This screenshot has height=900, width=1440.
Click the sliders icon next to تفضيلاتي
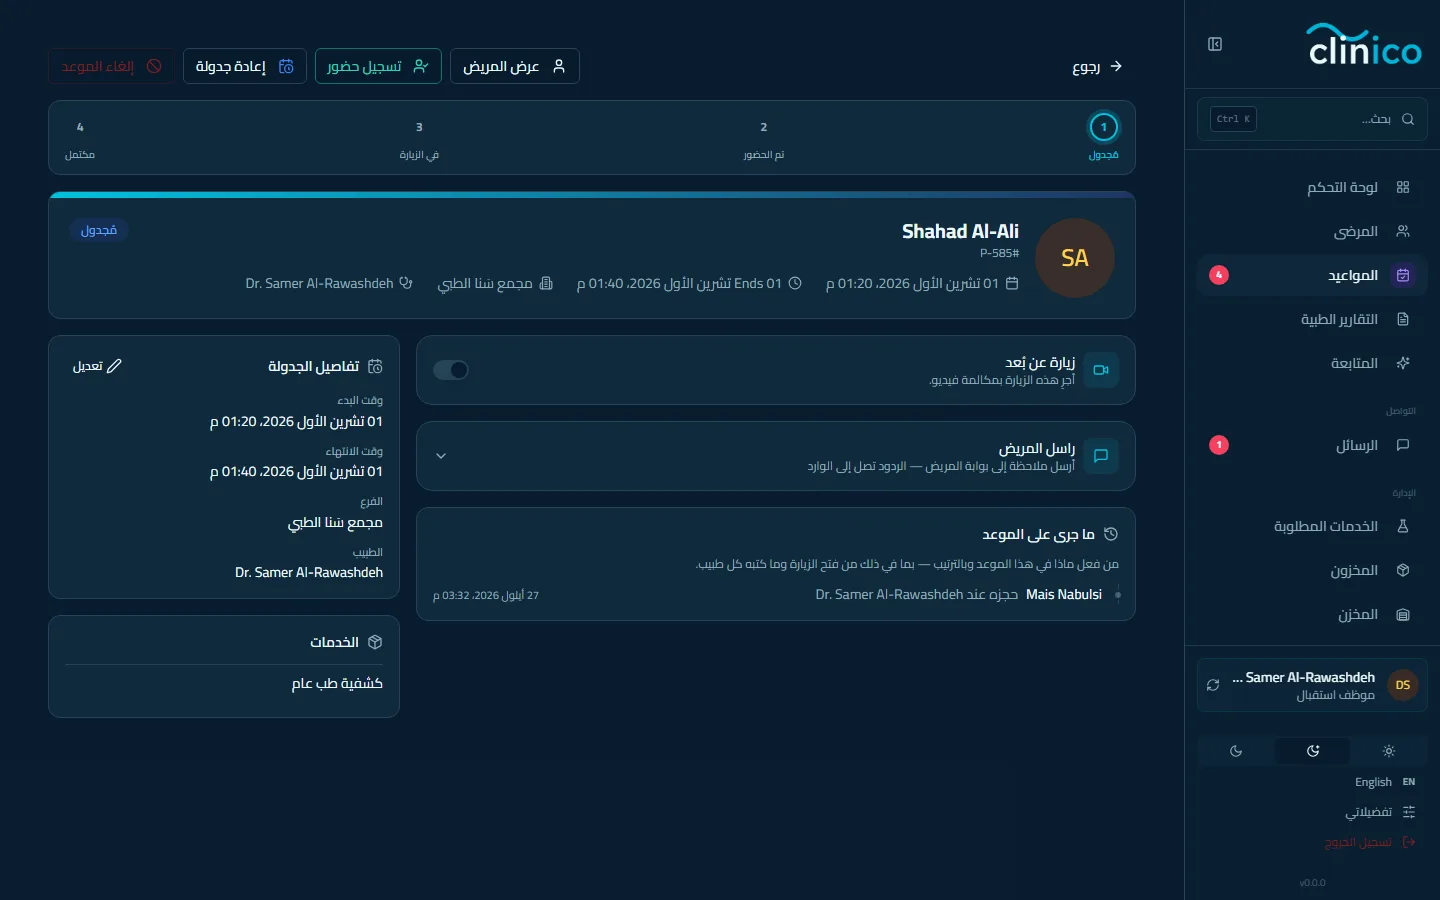point(1409,812)
